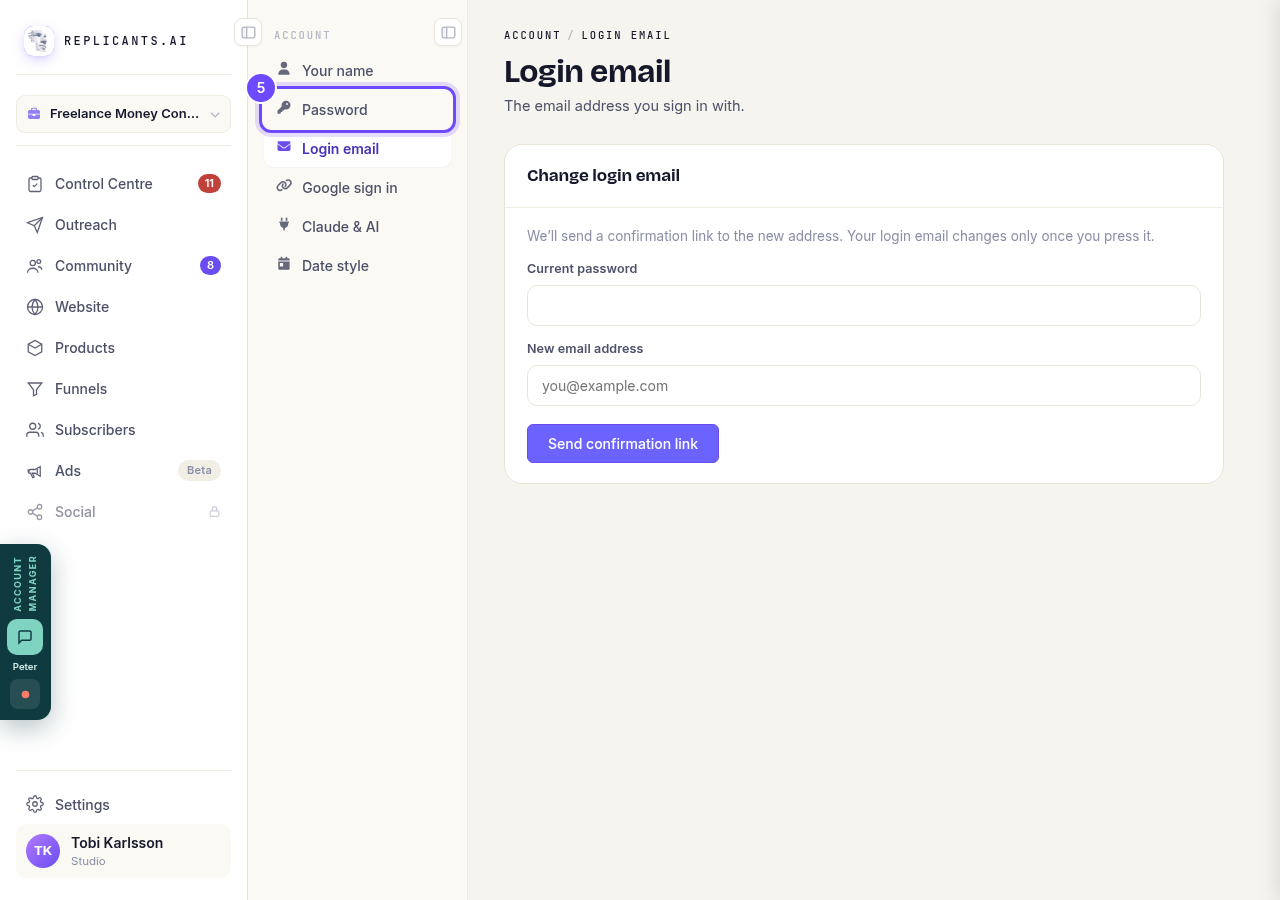Image resolution: width=1280 pixels, height=900 pixels.
Task: Click the Subscribers users icon
Action: click(x=35, y=430)
